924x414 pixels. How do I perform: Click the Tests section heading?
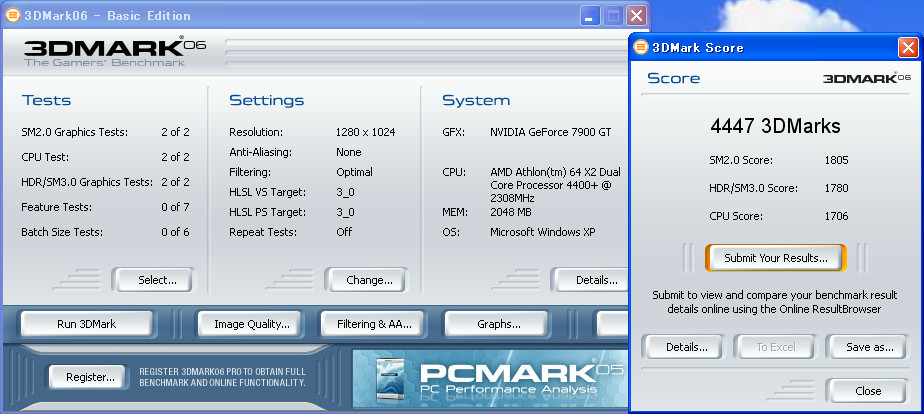pyautogui.click(x=47, y=100)
